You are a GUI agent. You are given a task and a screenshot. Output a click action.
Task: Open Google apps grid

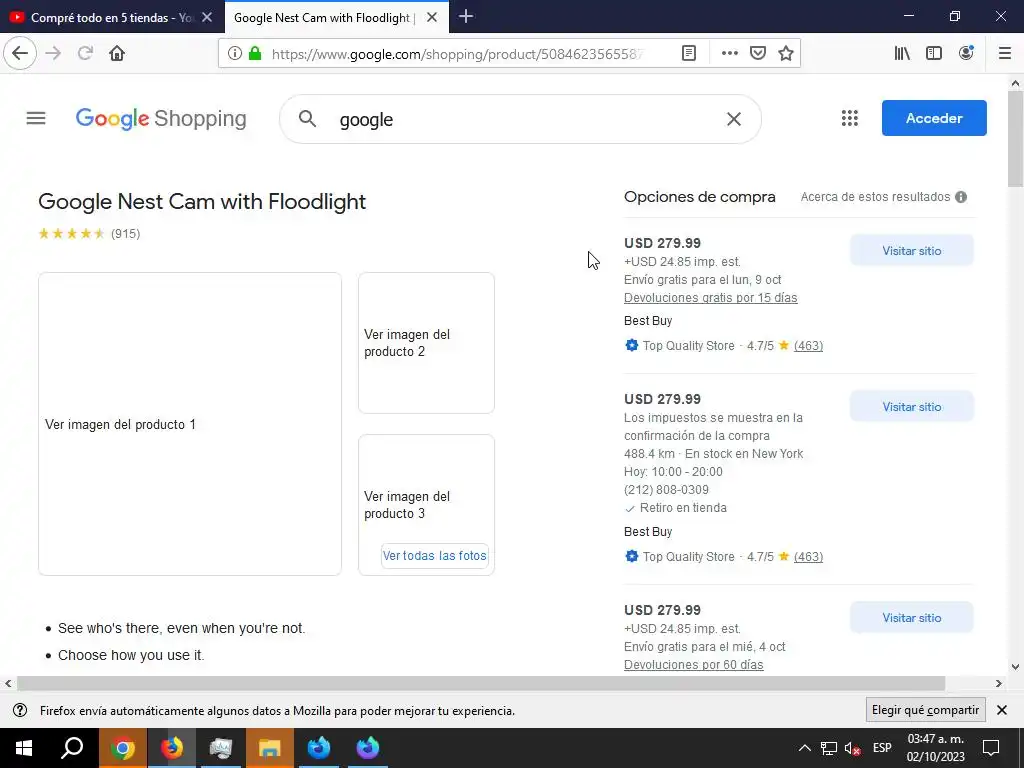tap(849, 118)
